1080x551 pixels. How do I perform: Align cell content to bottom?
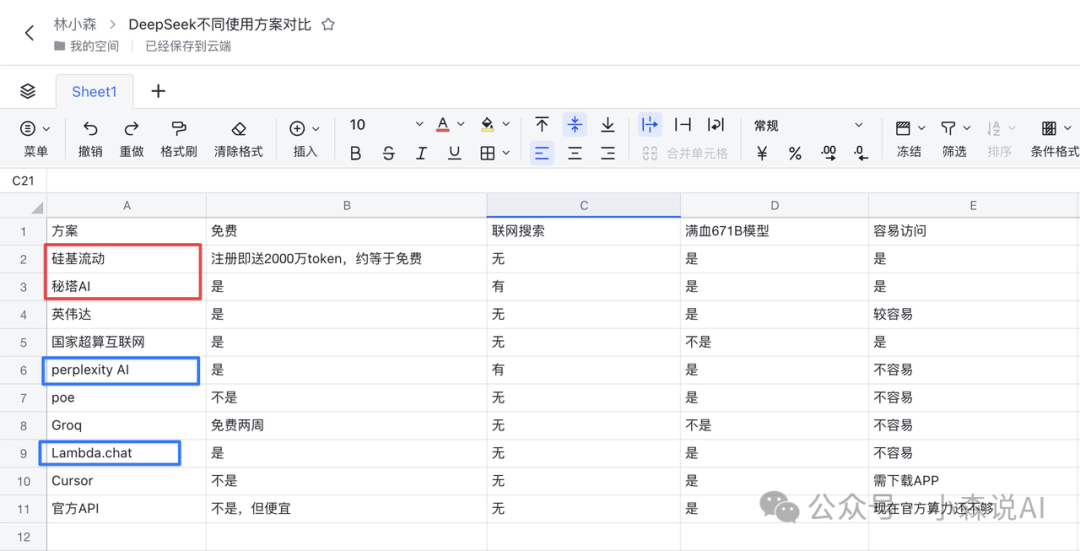pos(608,125)
